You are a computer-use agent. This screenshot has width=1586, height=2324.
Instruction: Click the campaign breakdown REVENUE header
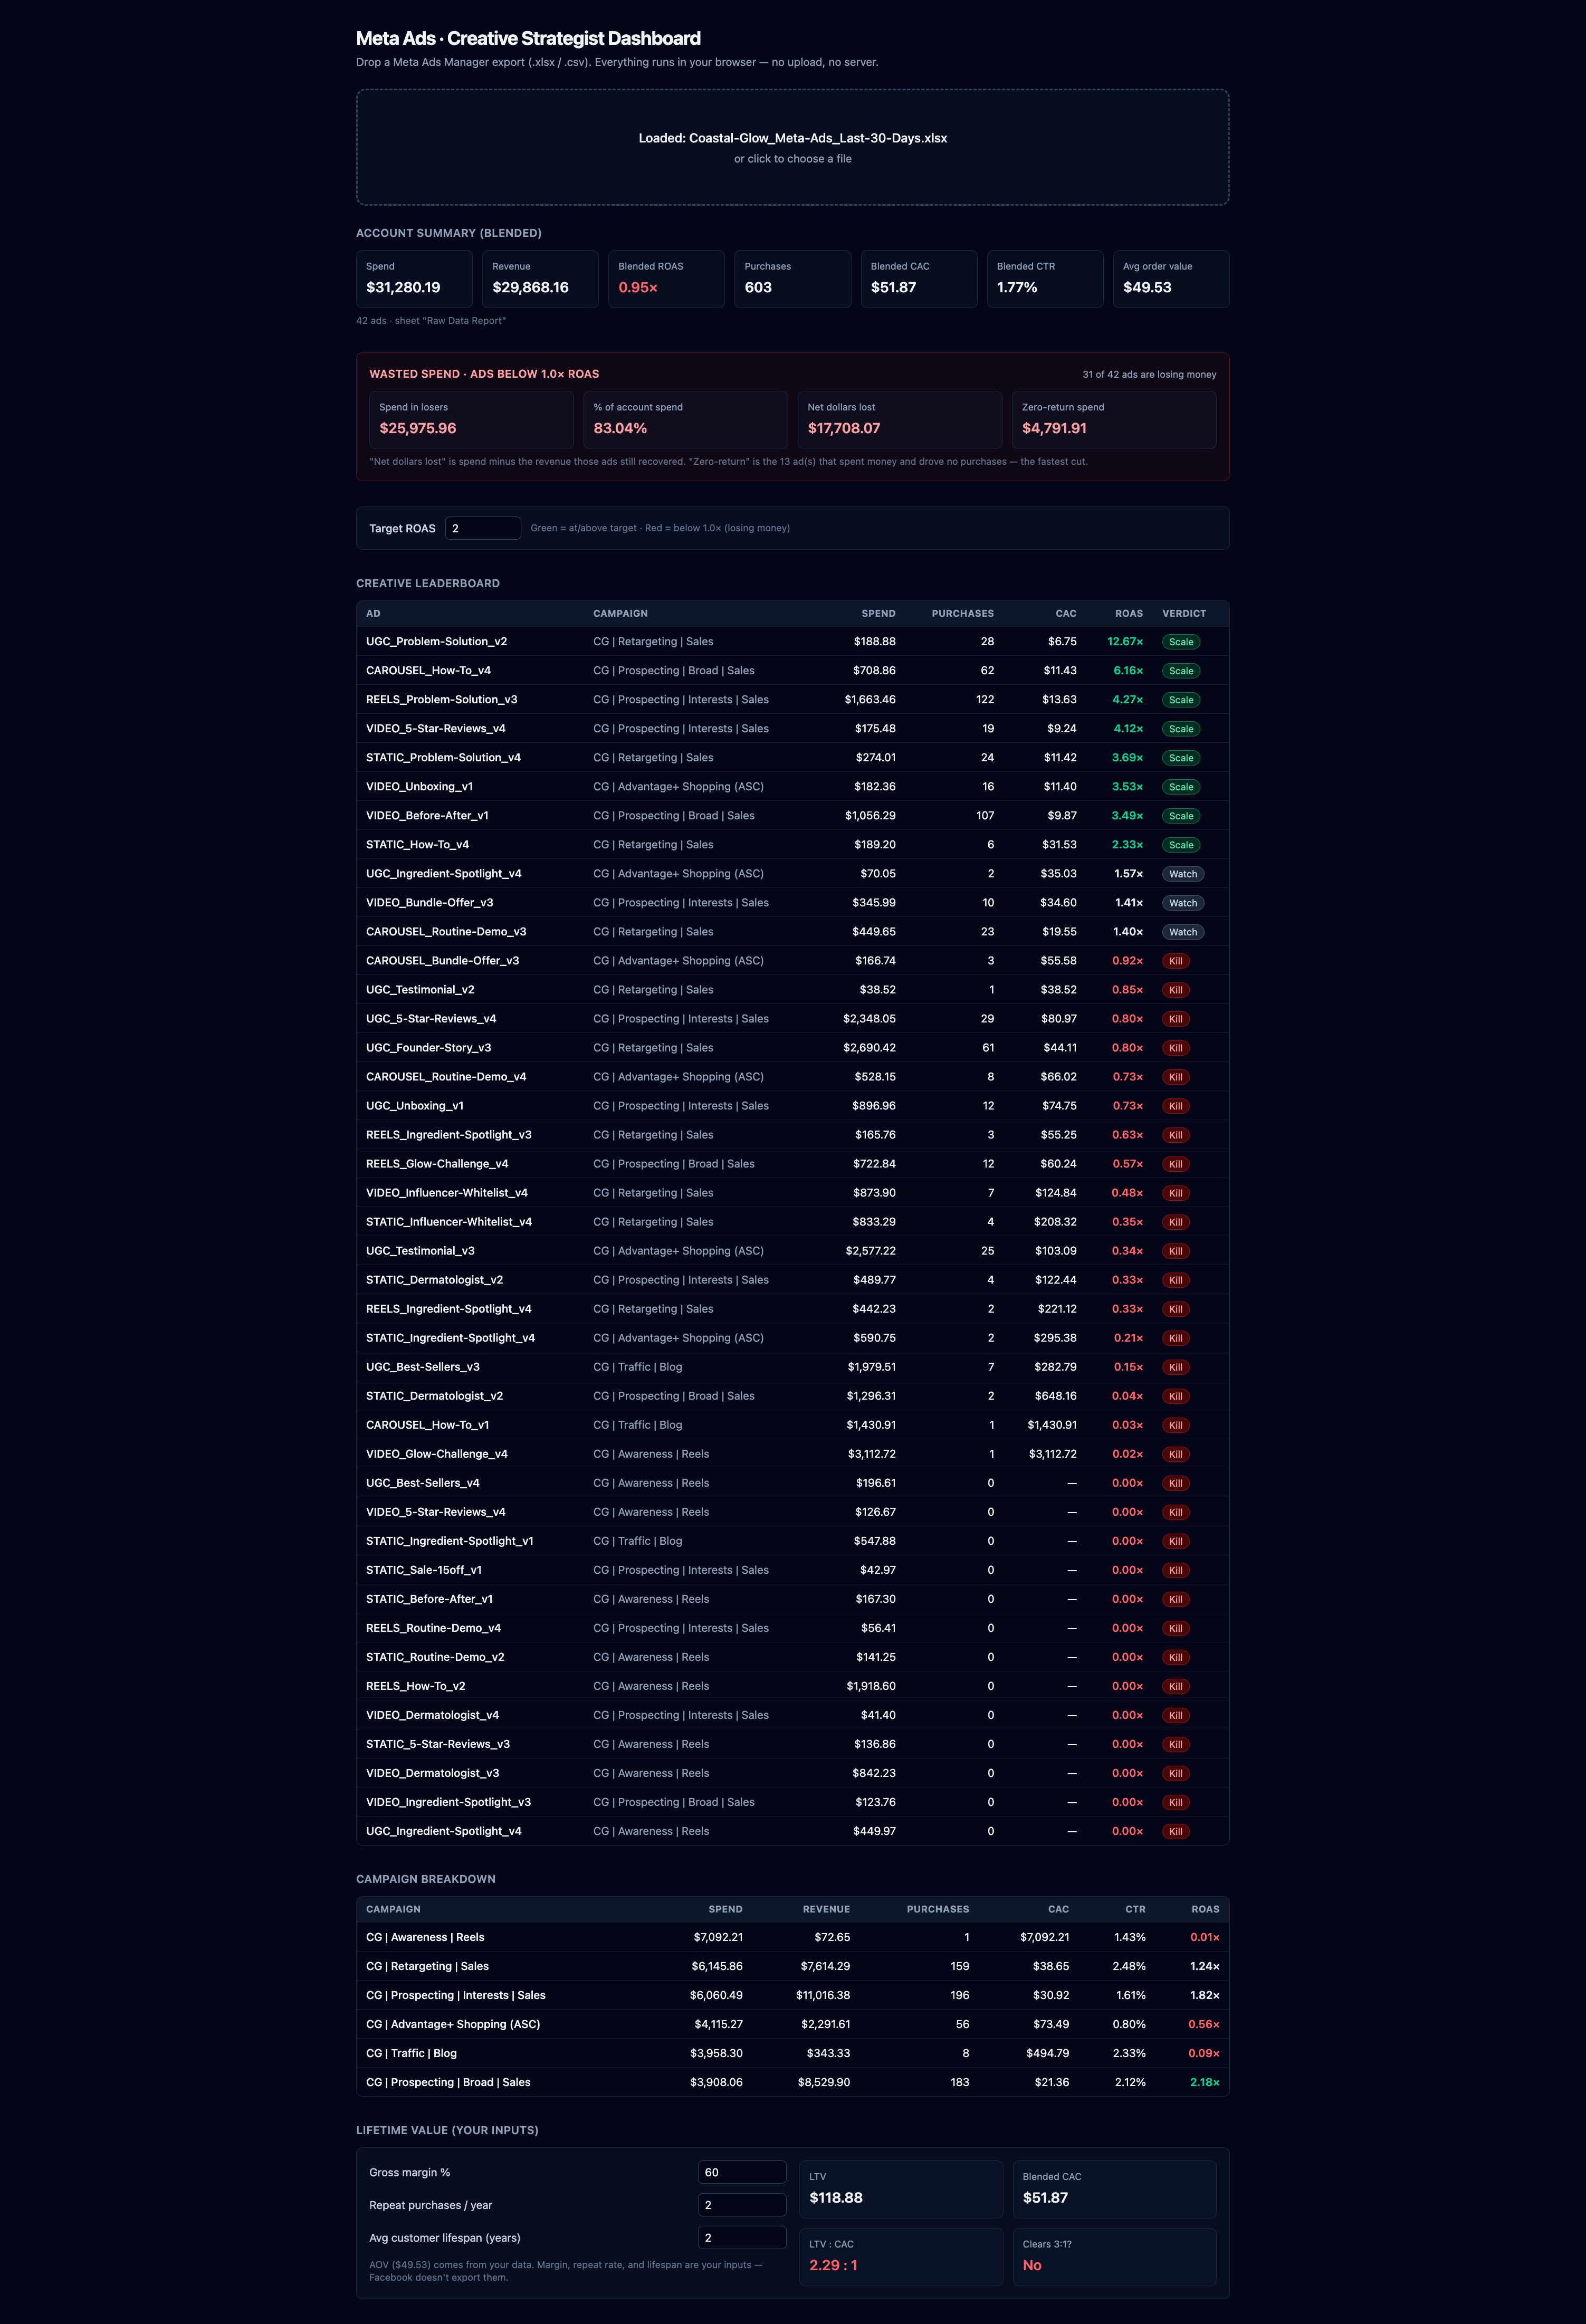[826, 1909]
